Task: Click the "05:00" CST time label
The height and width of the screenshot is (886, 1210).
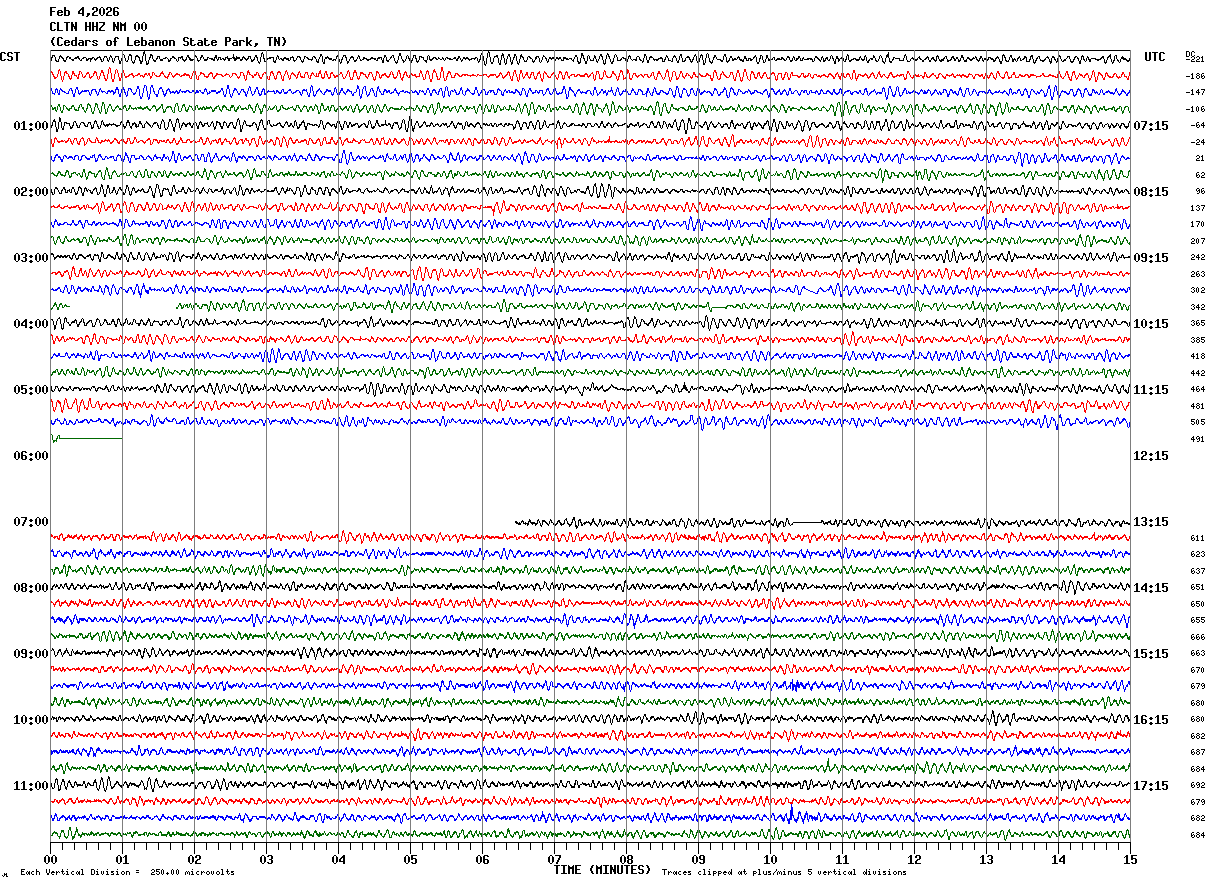Action: tap(30, 390)
